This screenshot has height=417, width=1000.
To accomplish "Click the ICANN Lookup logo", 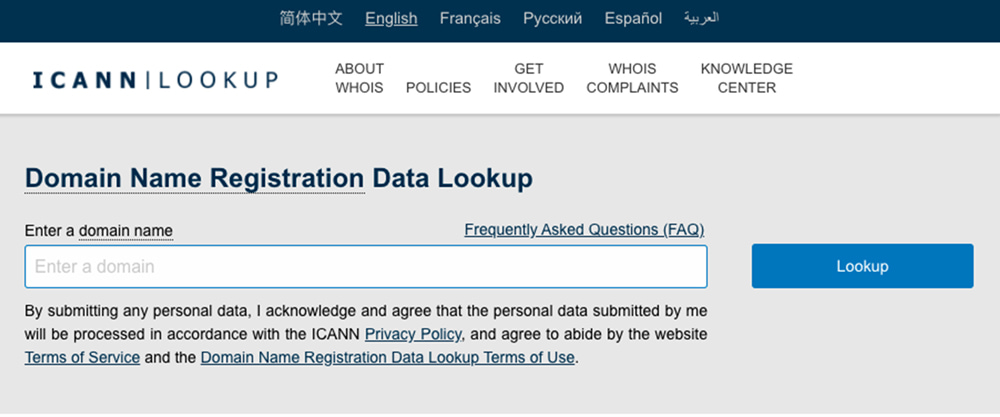I will pyautogui.click(x=155, y=80).
